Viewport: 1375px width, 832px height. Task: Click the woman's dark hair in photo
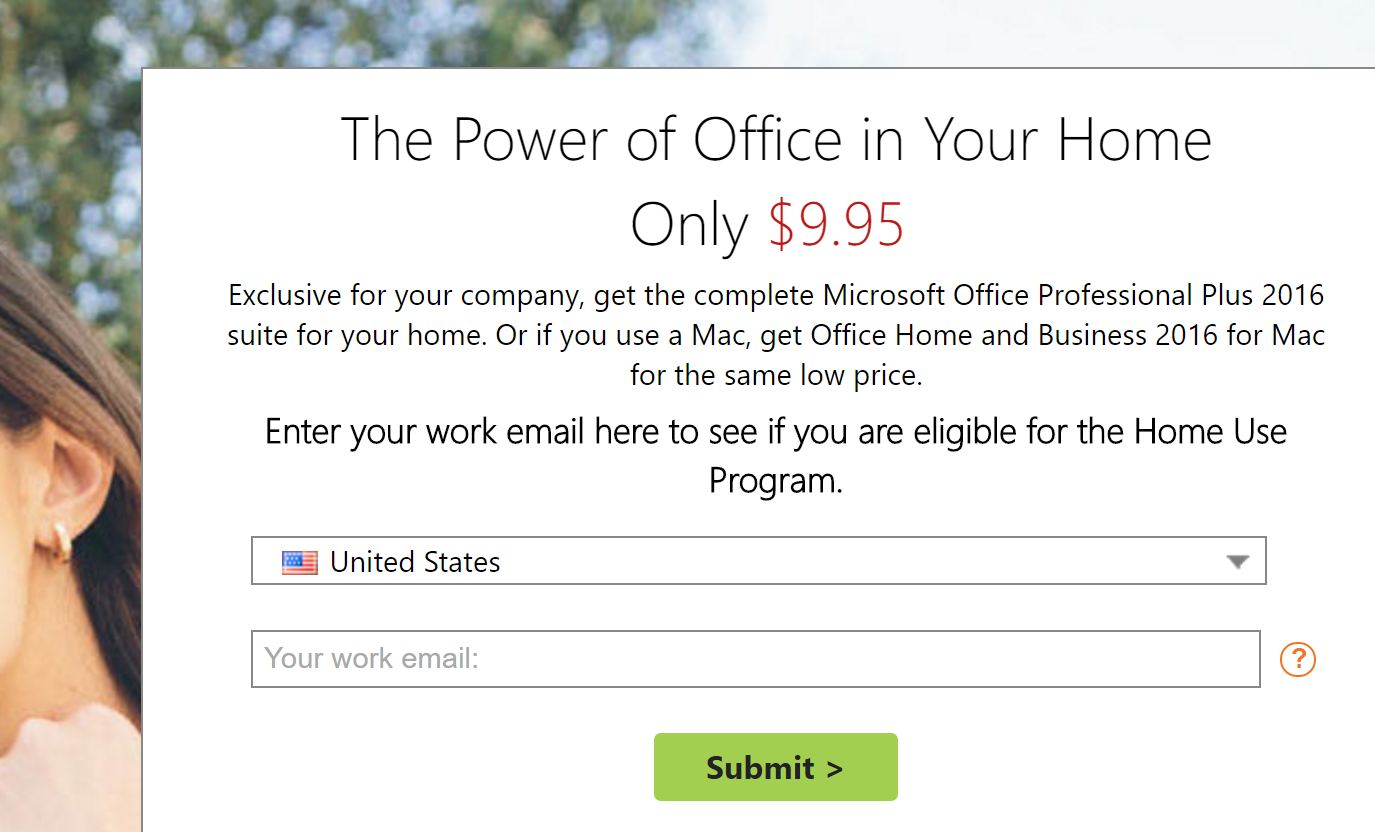click(60, 330)
